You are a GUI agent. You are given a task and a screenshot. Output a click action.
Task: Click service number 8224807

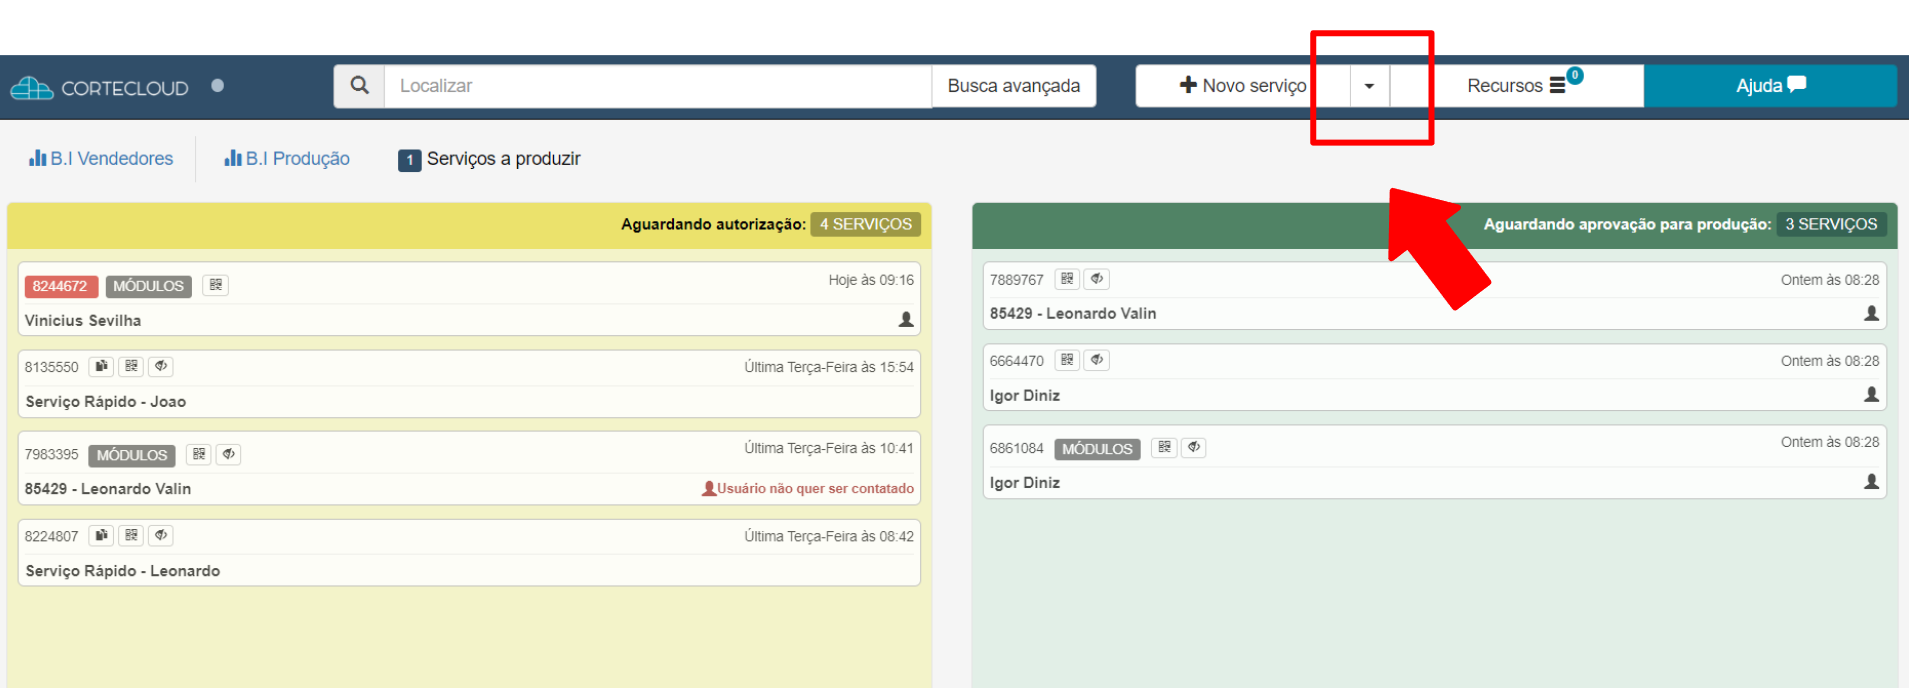[x=51, y=536]
